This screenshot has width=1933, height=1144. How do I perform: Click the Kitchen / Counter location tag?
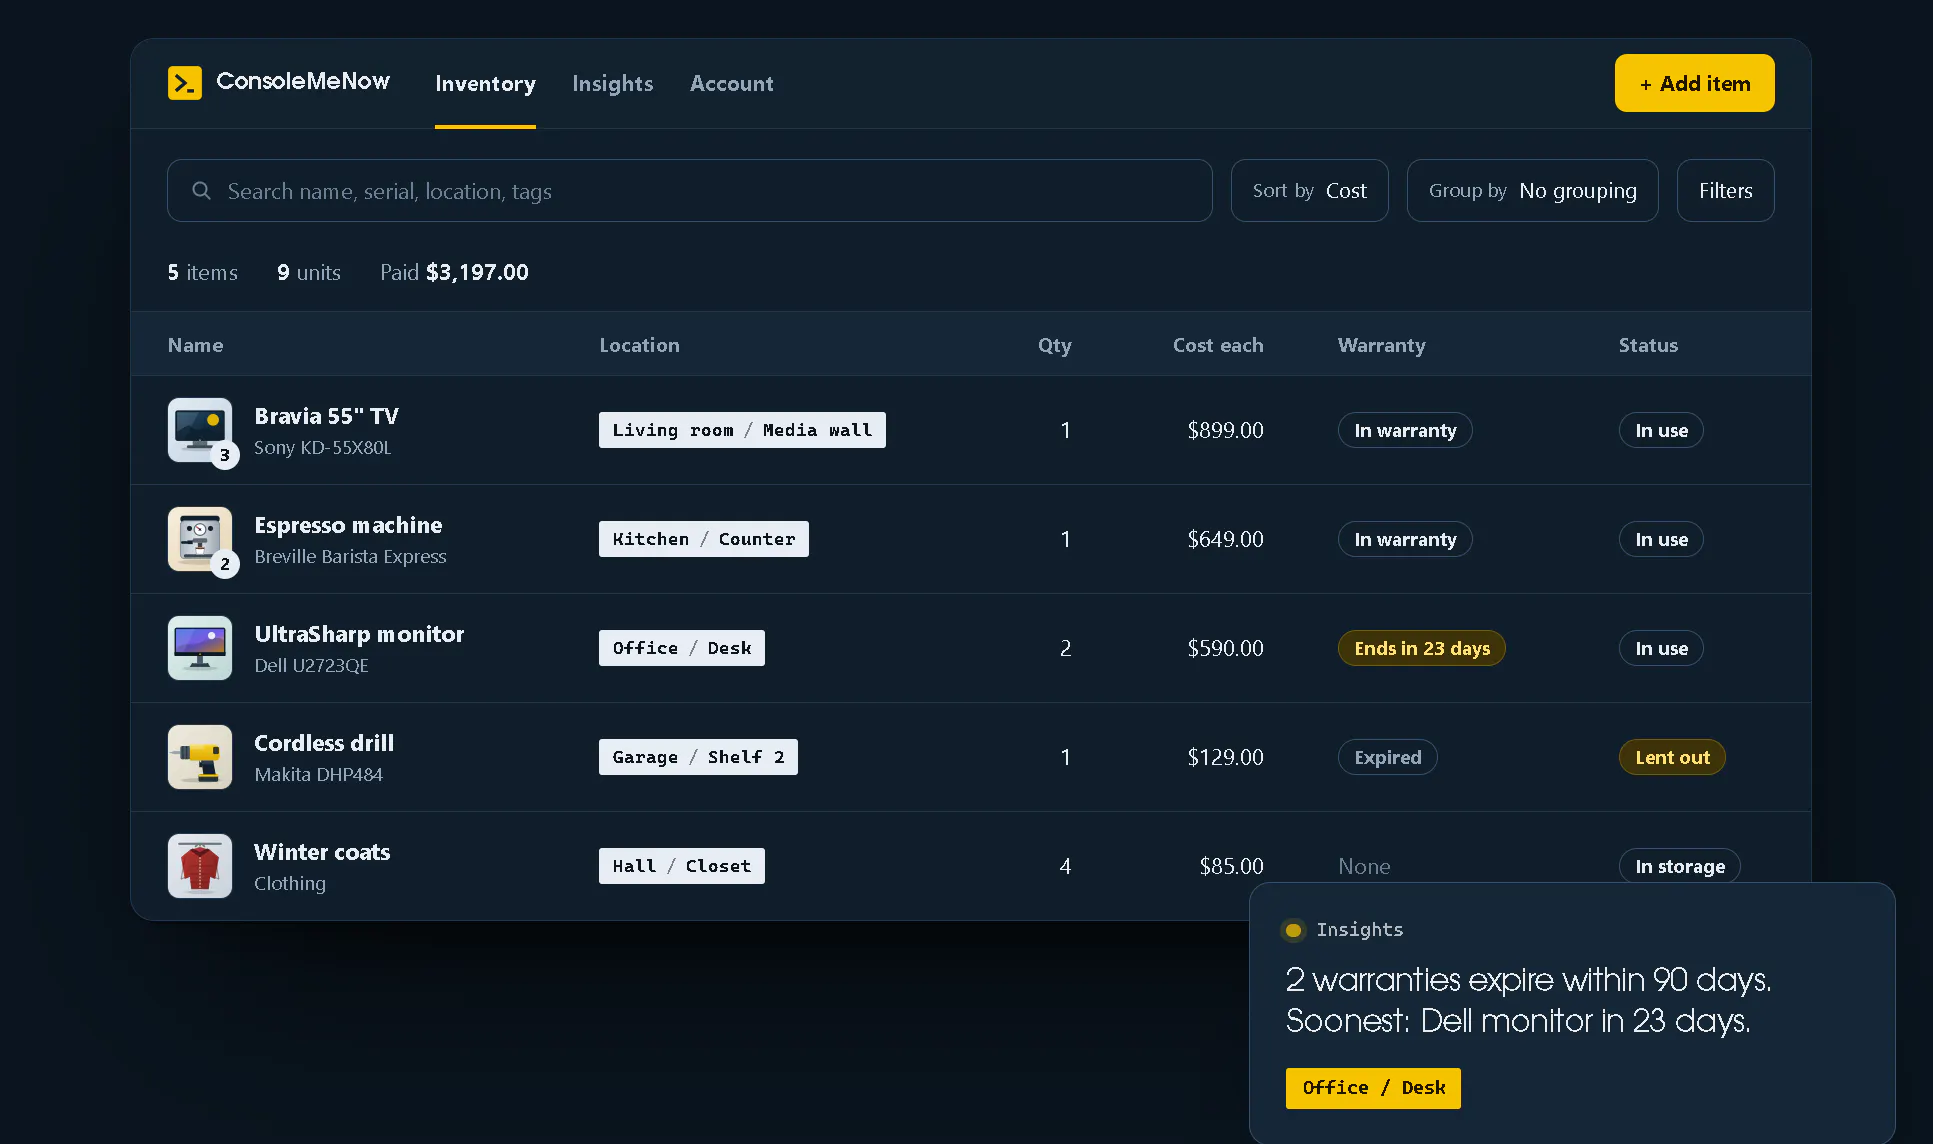pos(703,539)
